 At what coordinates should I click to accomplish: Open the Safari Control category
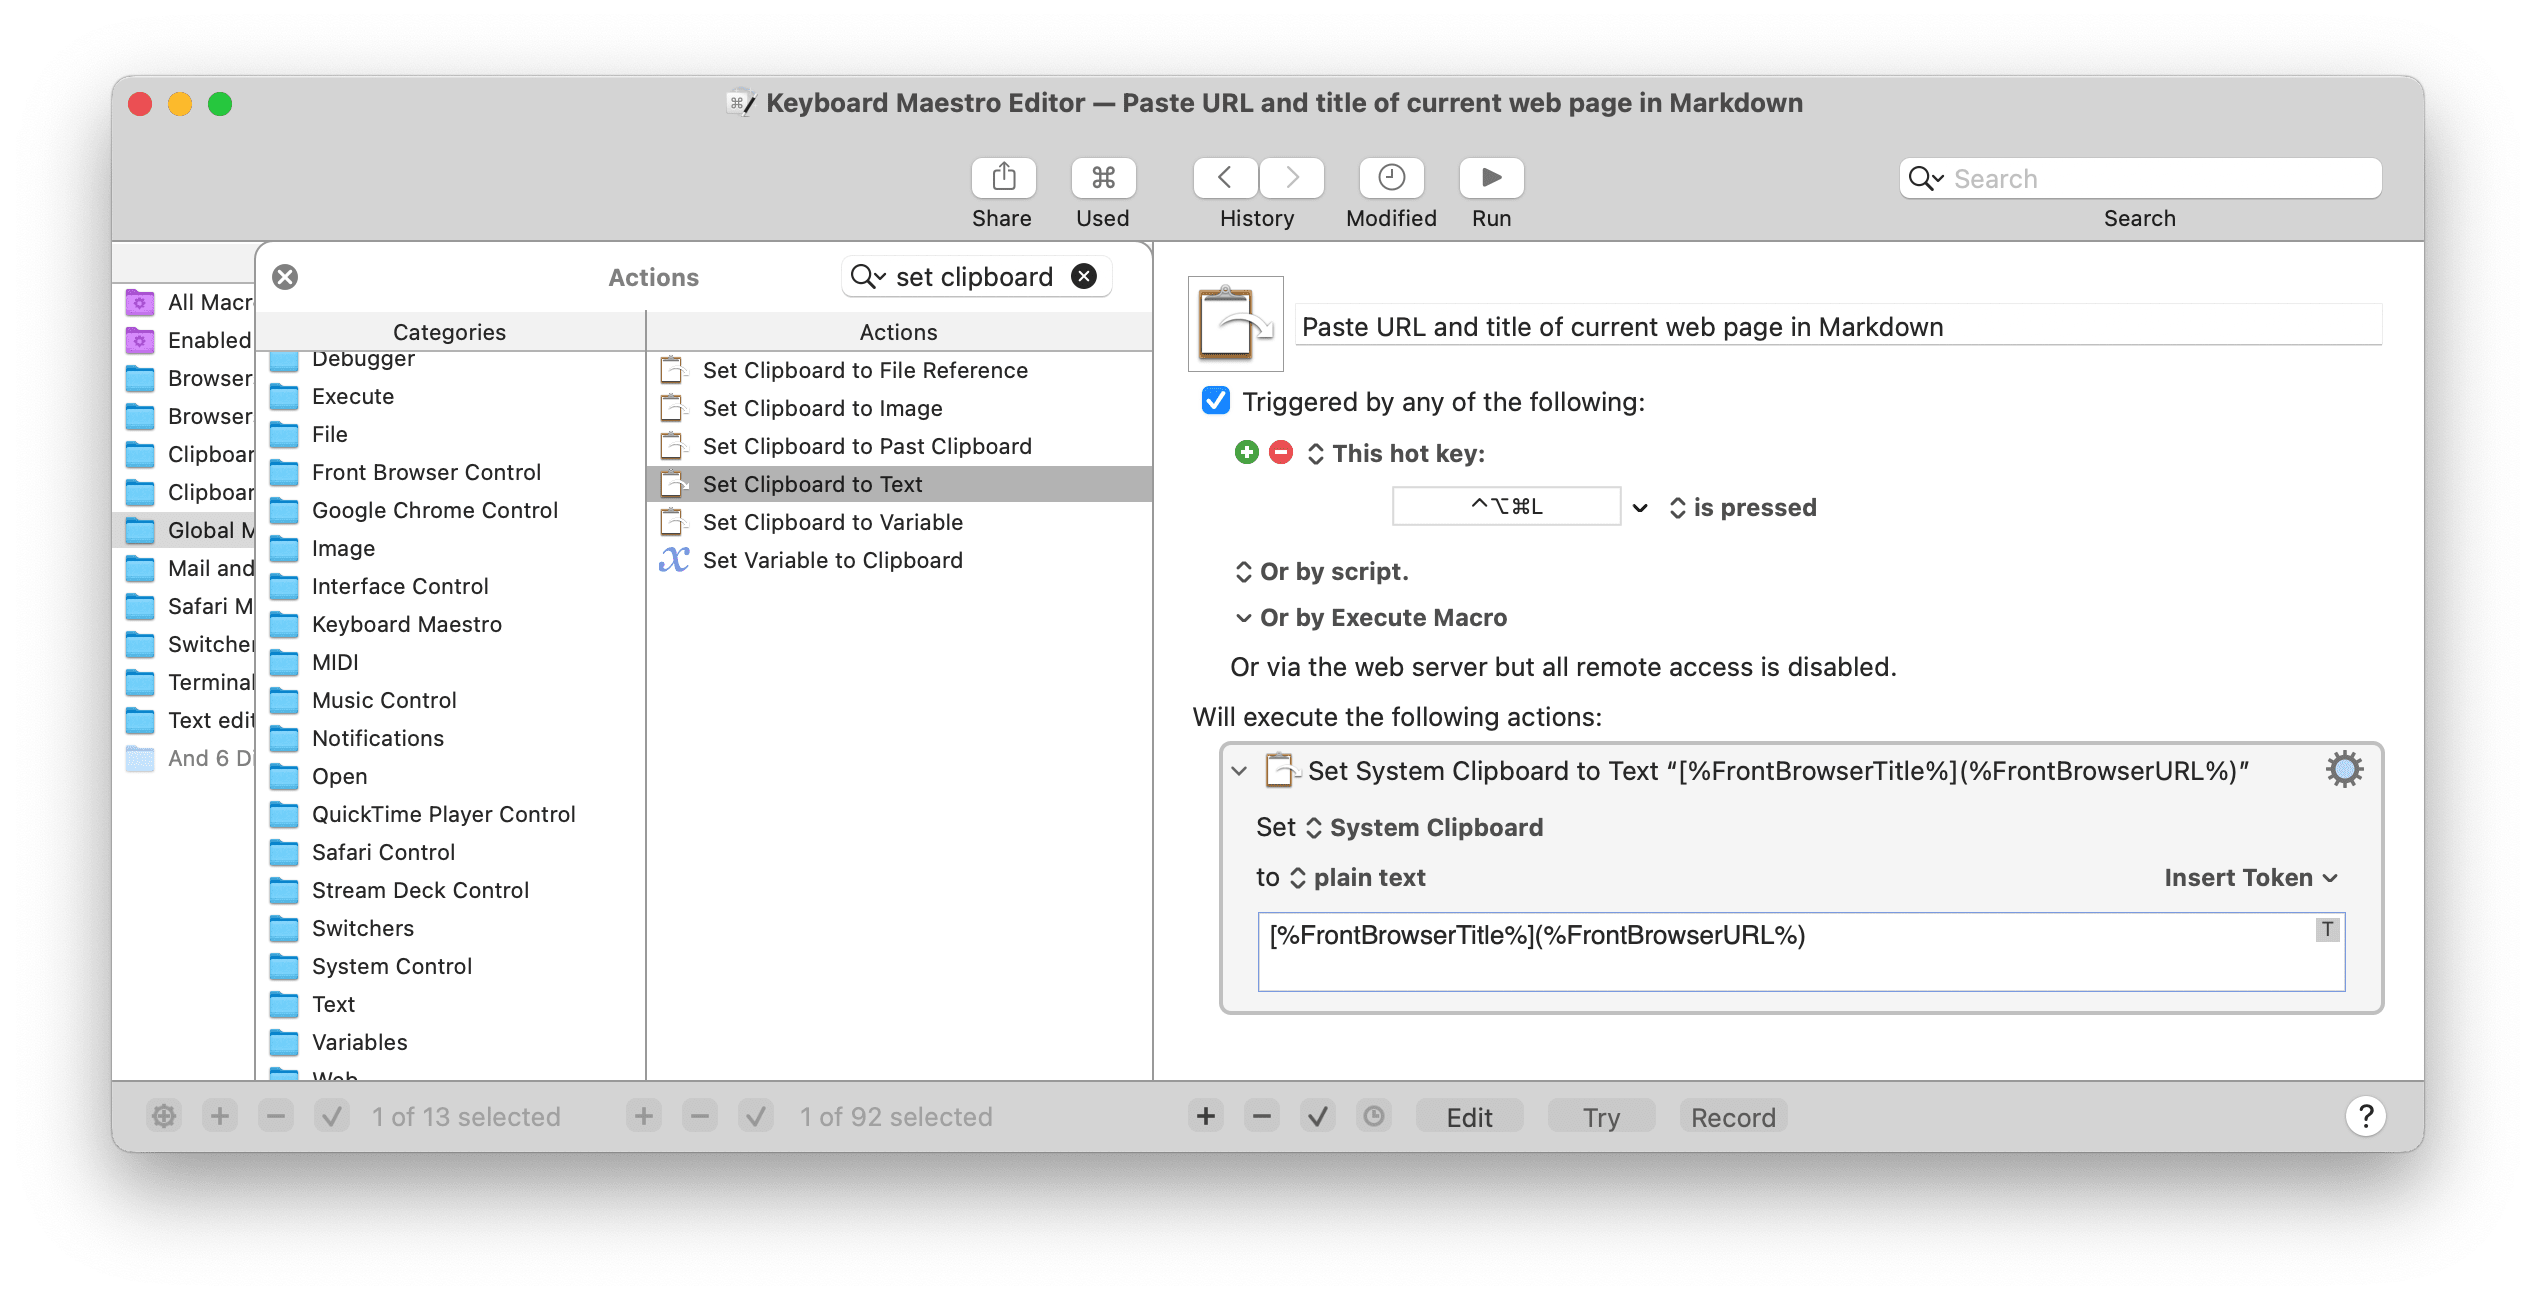451,852
